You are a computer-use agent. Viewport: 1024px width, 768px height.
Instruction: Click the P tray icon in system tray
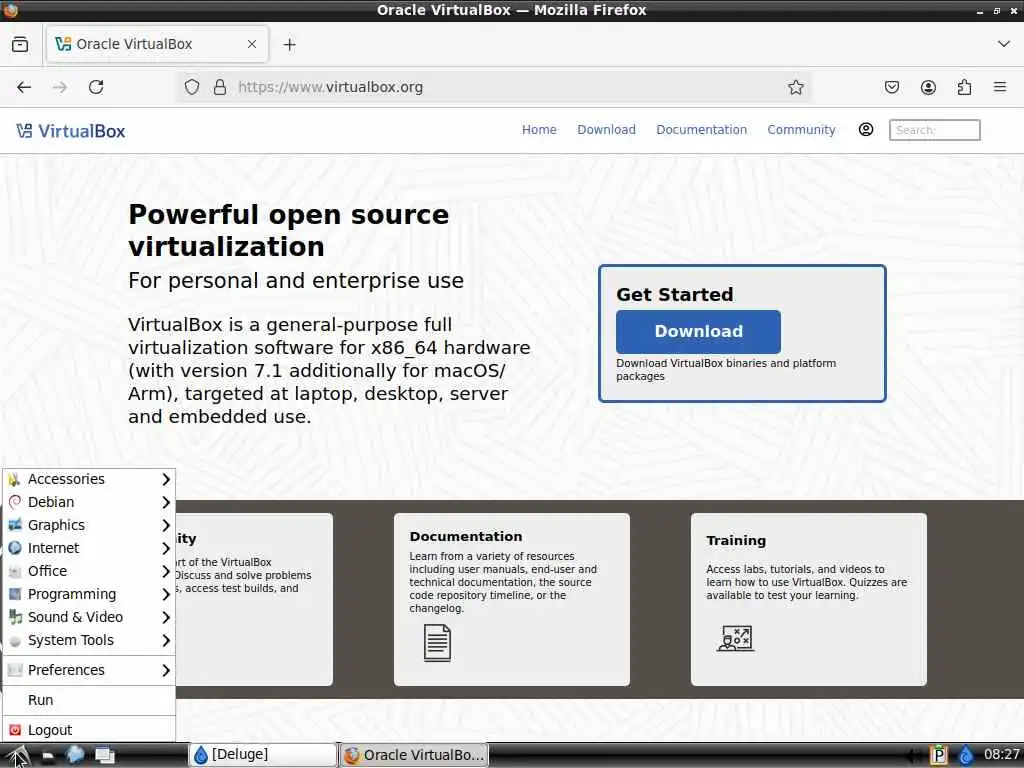click(938, 756)
